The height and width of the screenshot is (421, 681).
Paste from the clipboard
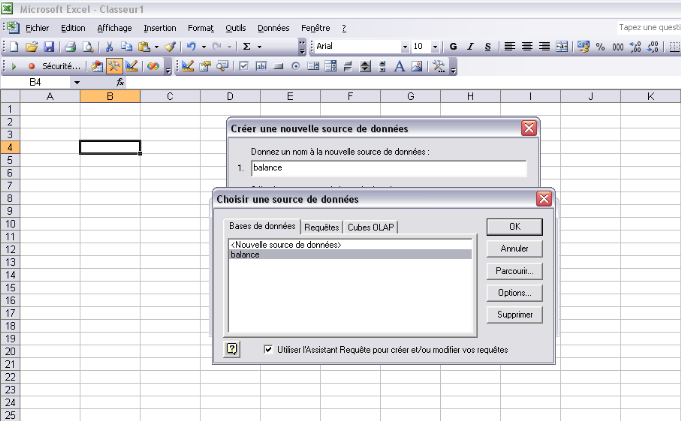click(x=144, y=46)
